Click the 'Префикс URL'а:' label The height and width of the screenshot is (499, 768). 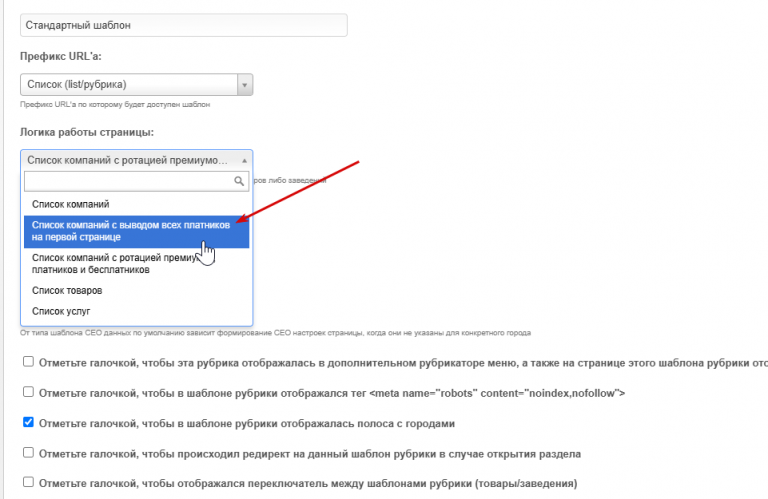tap(61, 56)
